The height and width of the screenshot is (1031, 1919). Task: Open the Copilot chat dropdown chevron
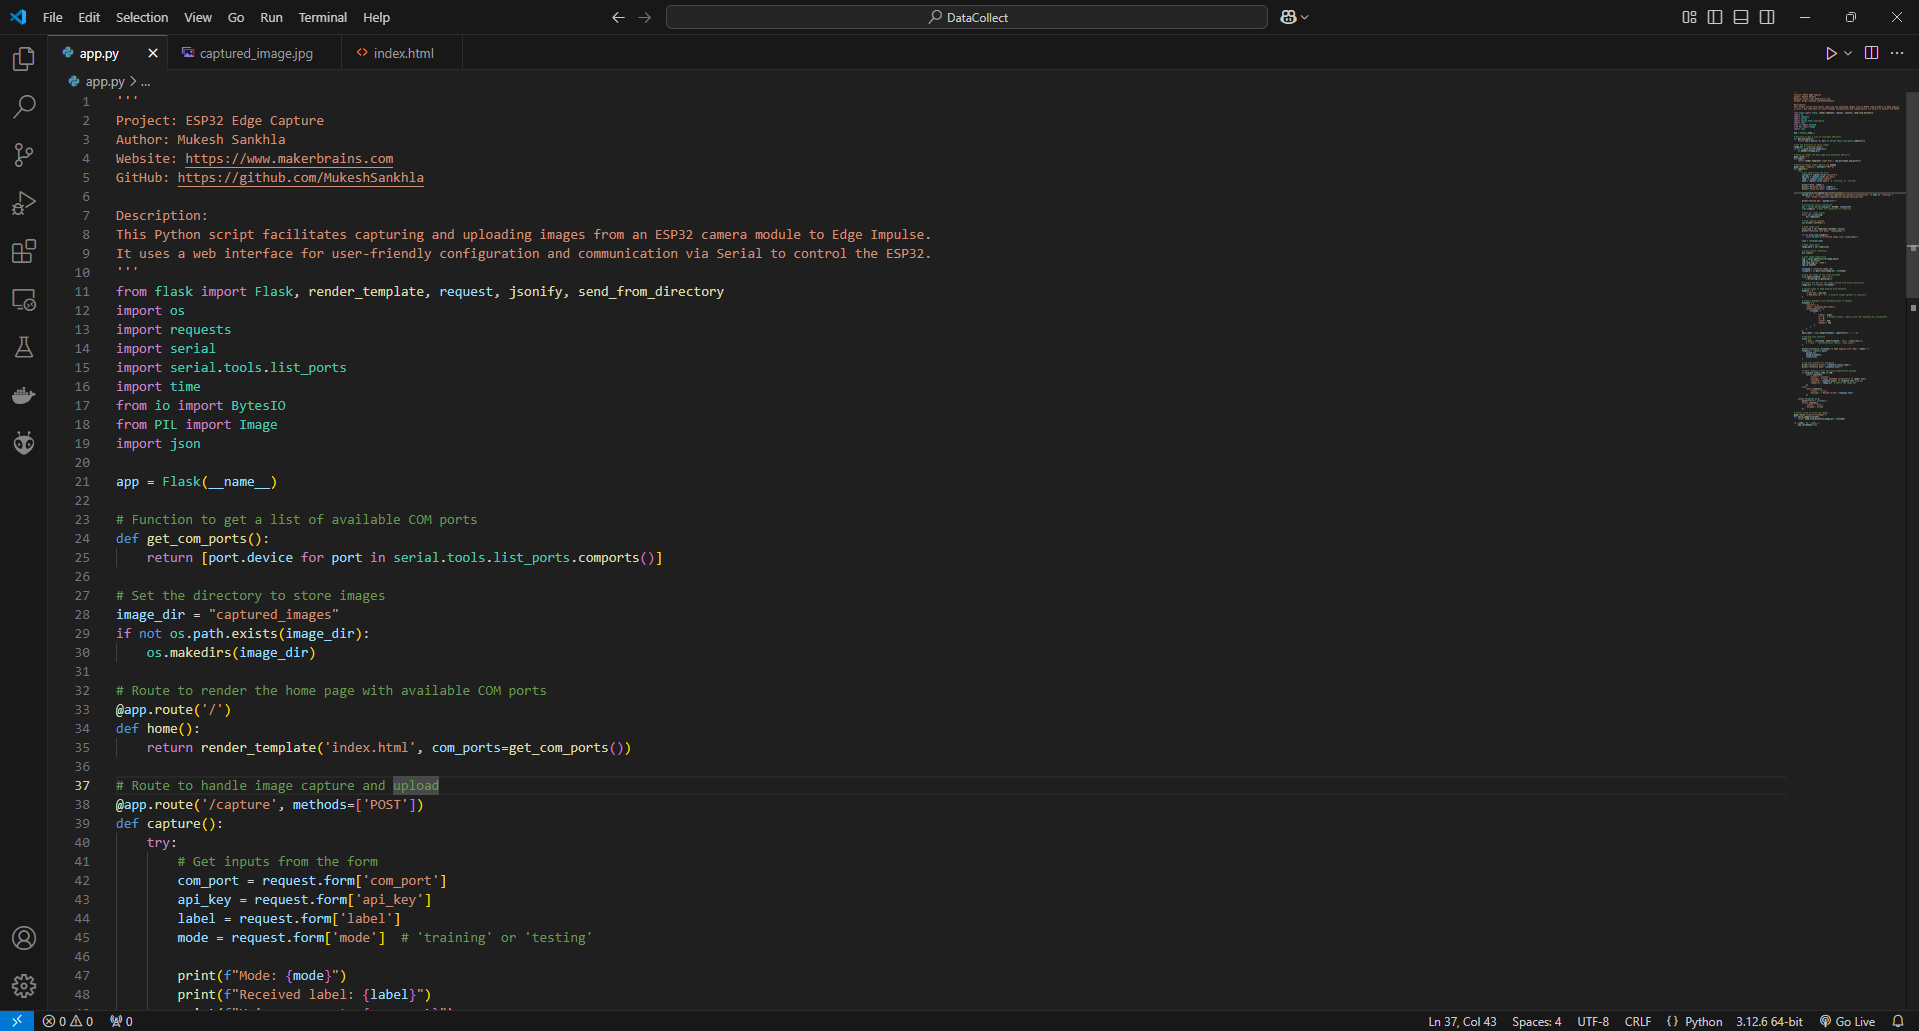[1305, 17]
